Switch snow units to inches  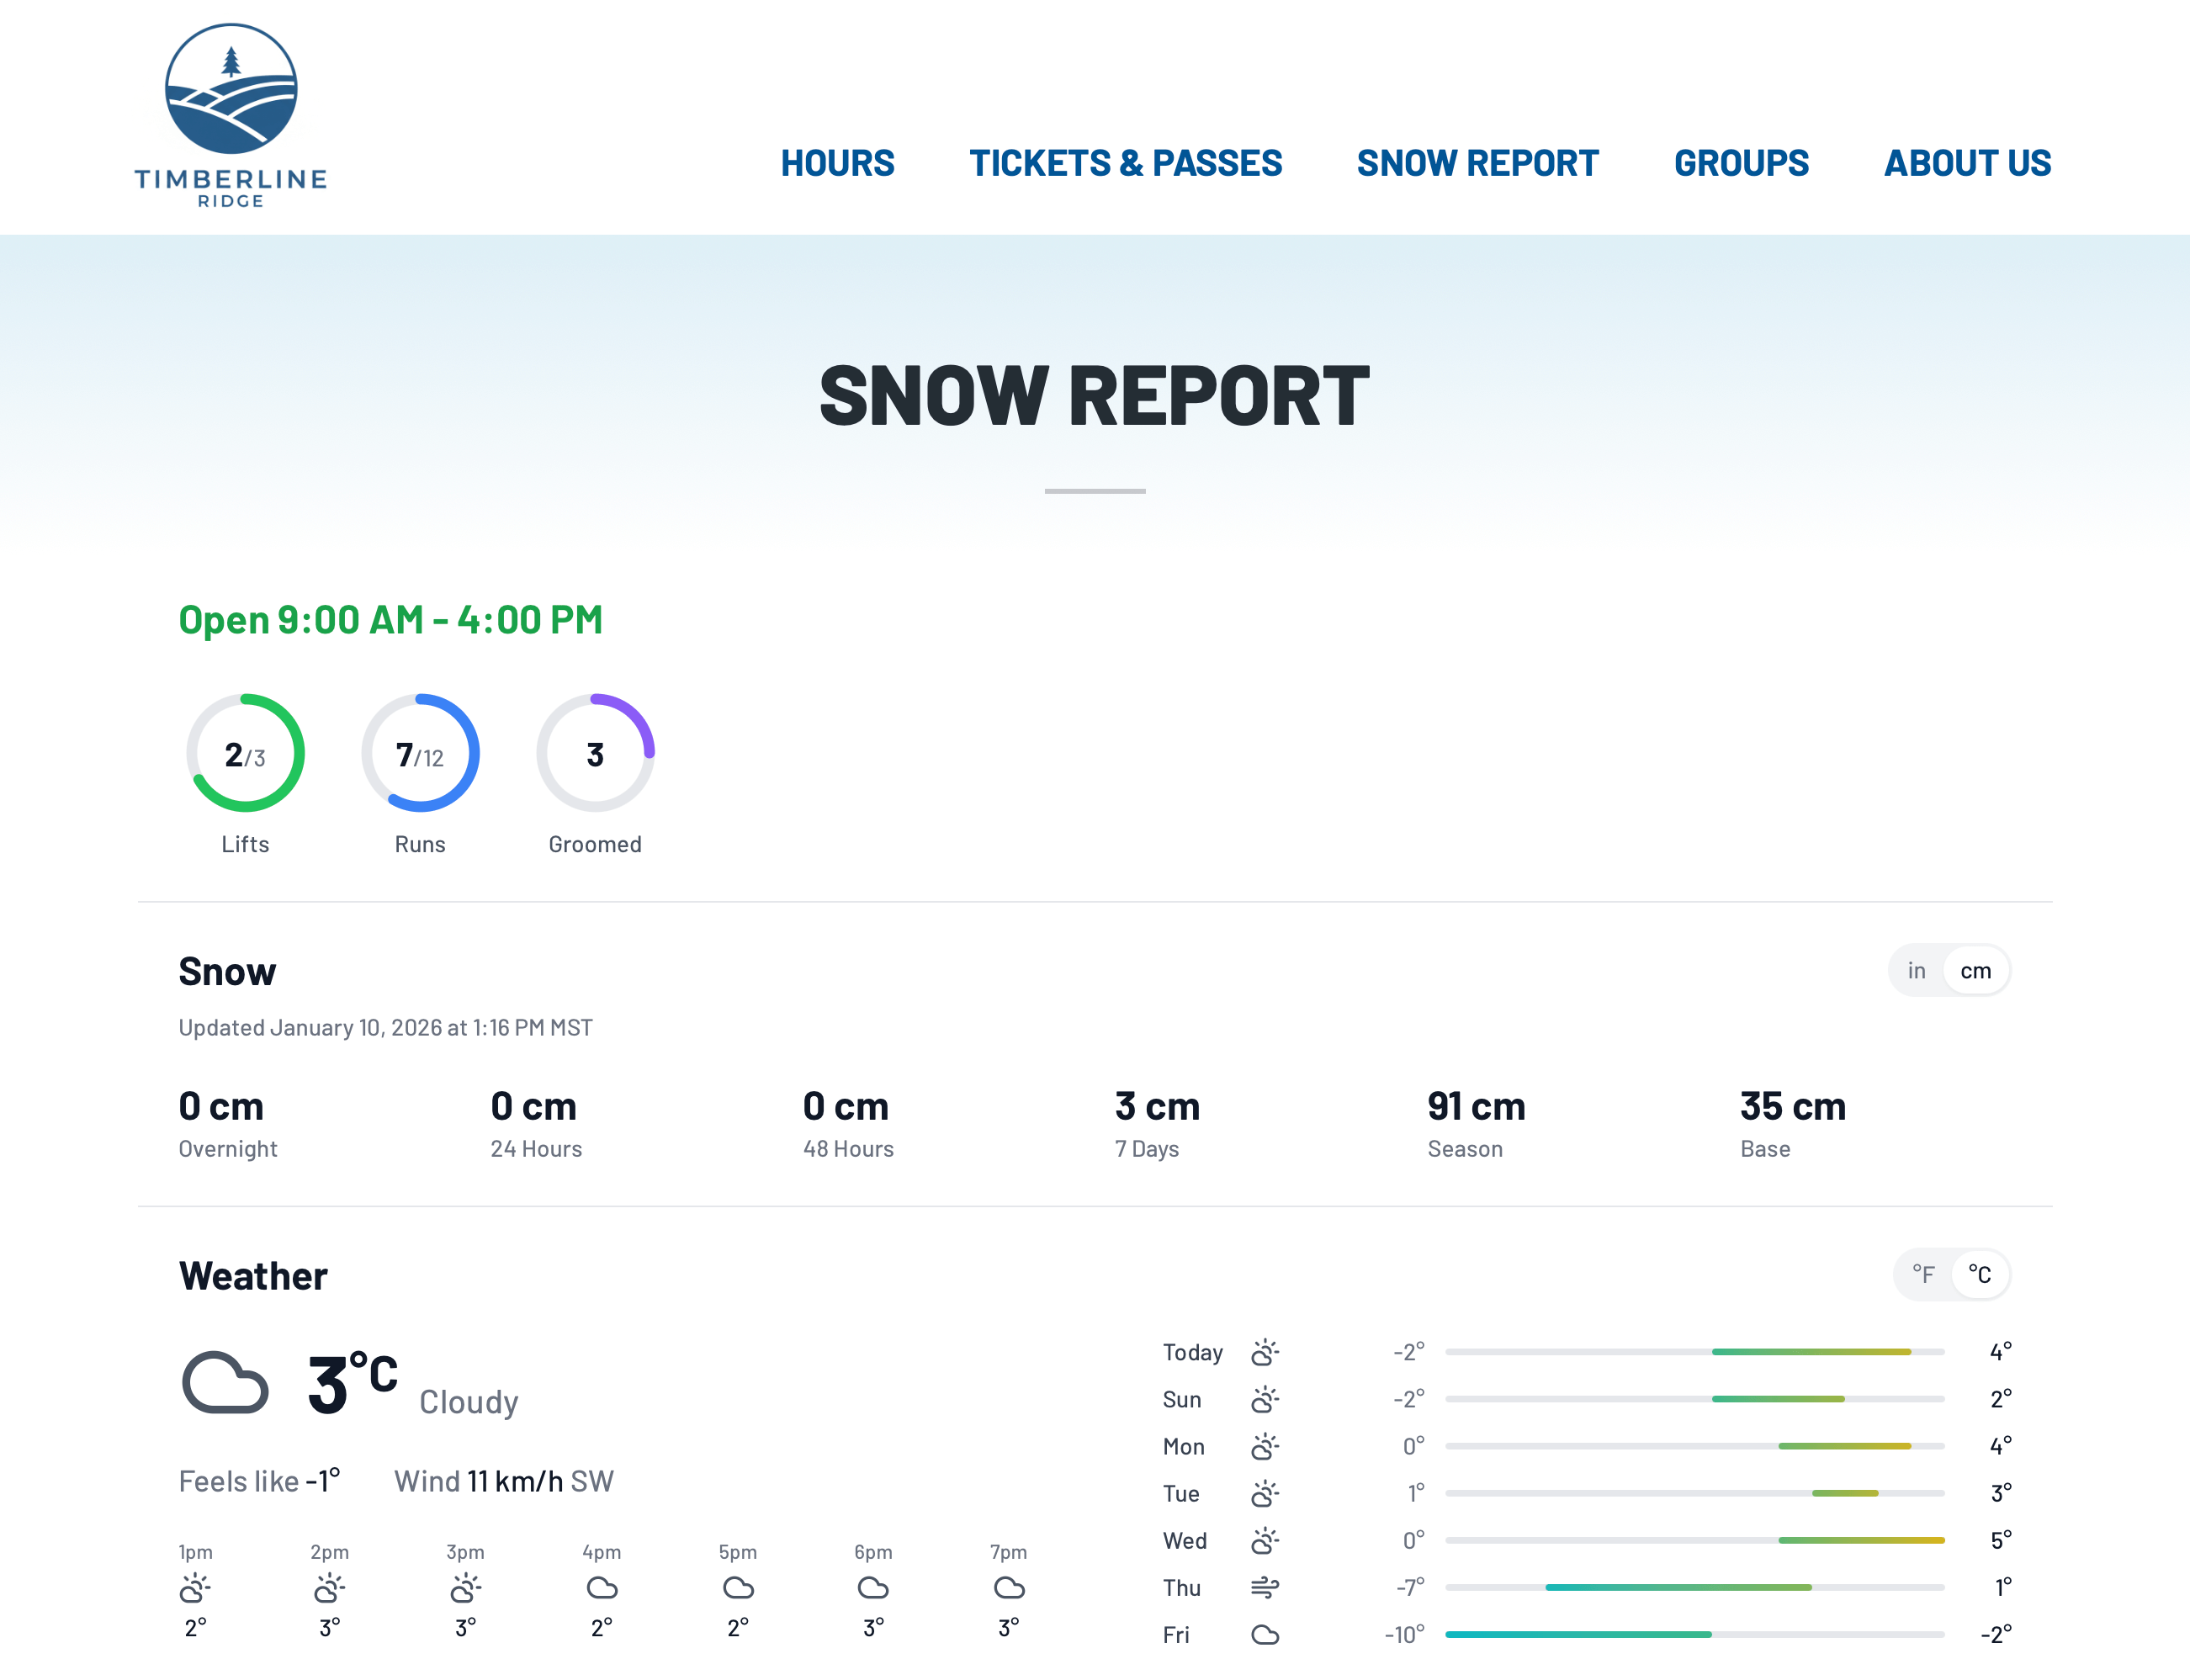coord(1916,970)
